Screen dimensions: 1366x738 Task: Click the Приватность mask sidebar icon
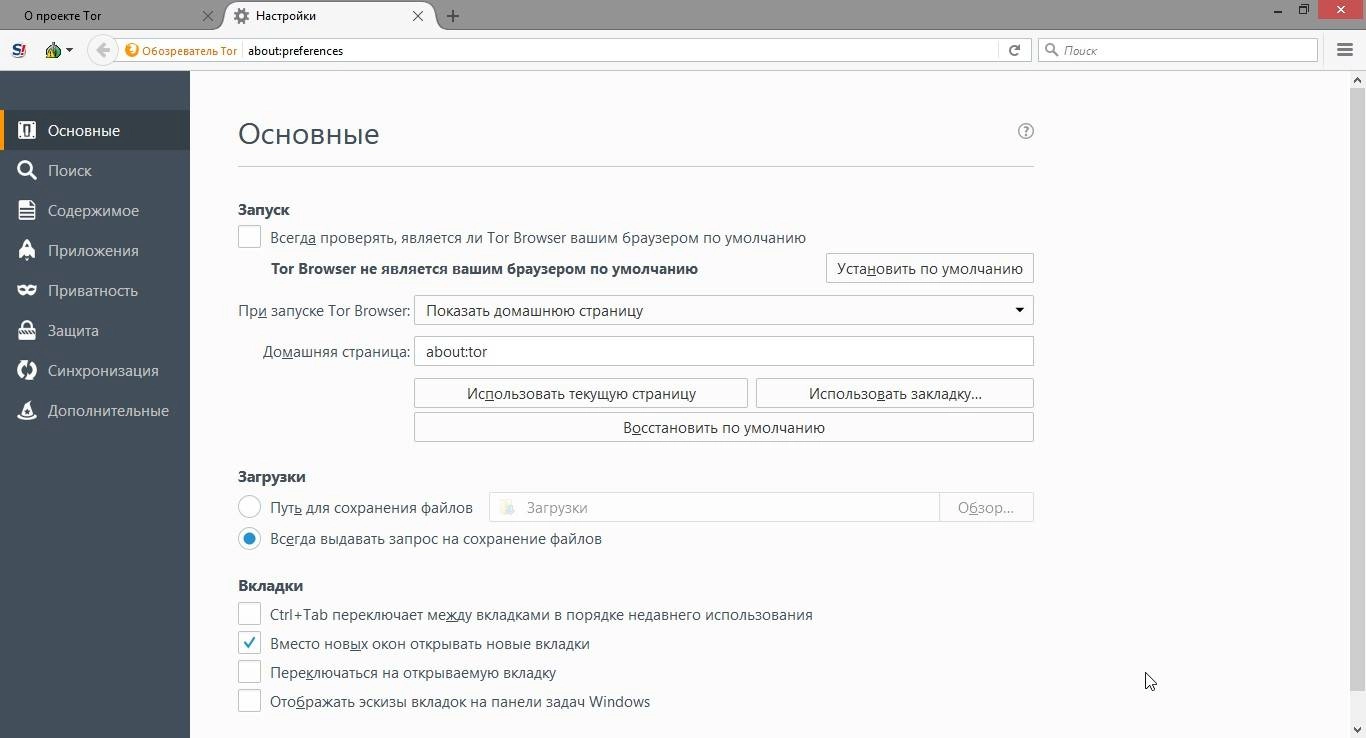(27, 290)
